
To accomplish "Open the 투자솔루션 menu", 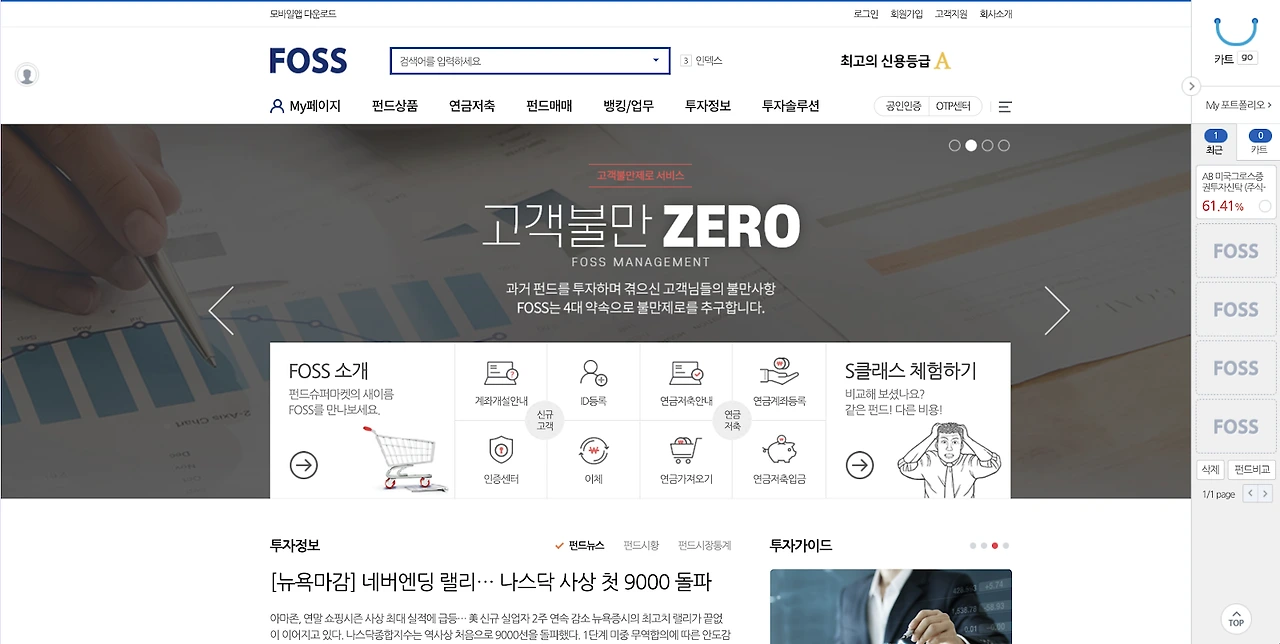I will tap(791, 106).
